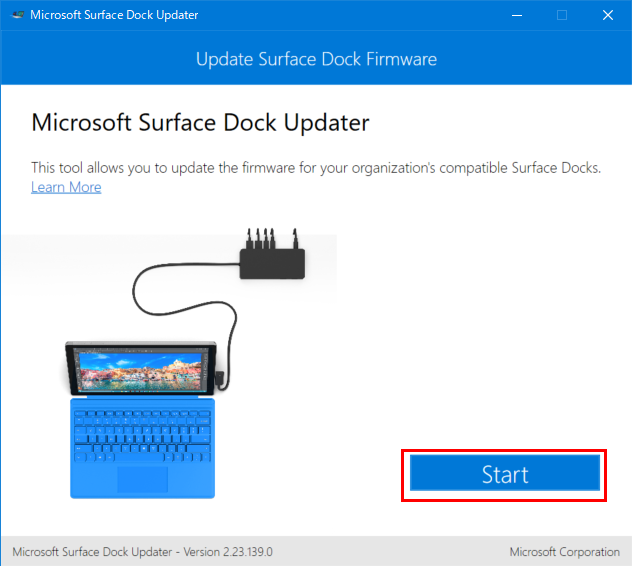
Task: Click the disabled maximize window button
Action: point(562,15)
